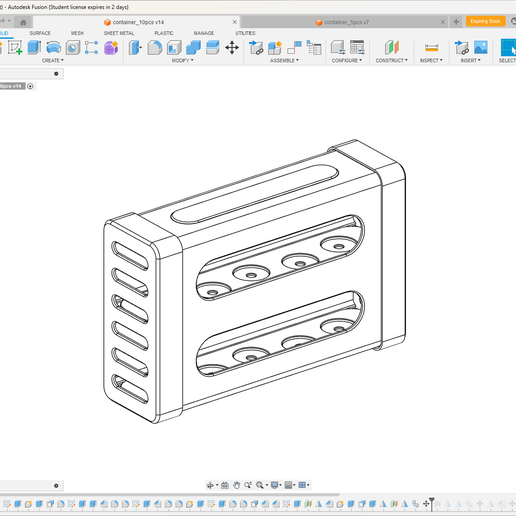Close the container_10pcs v14 tab
Viewport: 516px width, 516px height.
click(x=235, y=22)
